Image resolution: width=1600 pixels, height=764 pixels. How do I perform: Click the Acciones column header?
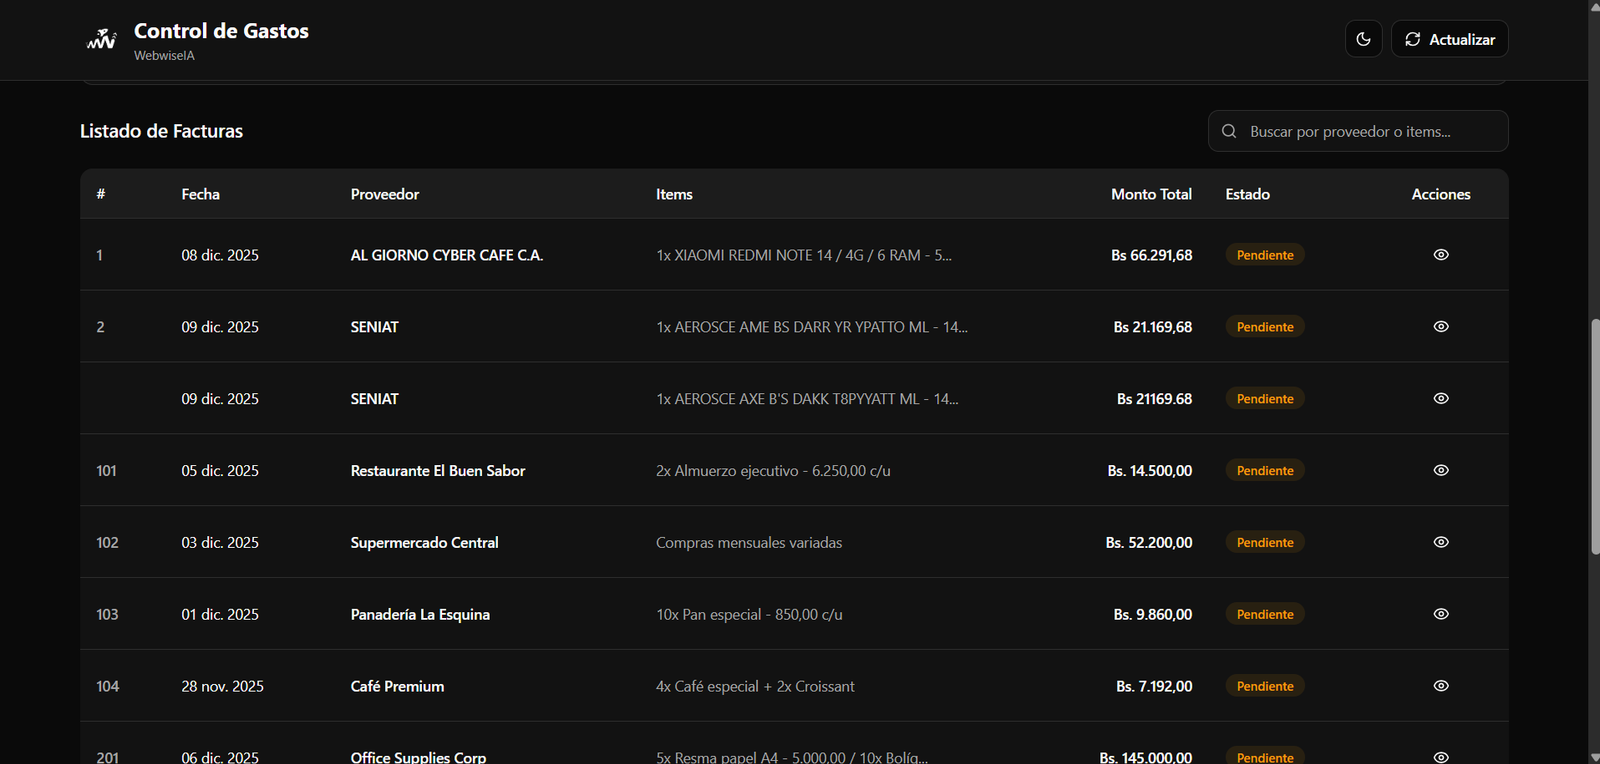(x=1441, y=194)
